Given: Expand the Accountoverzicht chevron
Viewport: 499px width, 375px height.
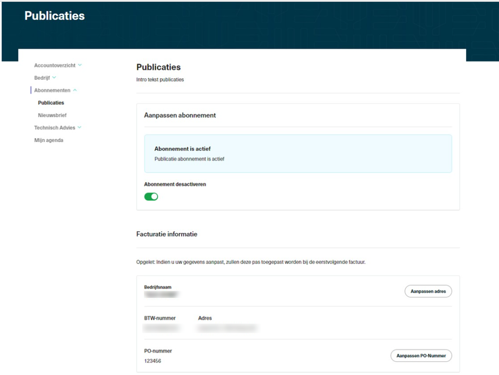Looking at the screenshot, I should 80,65.
